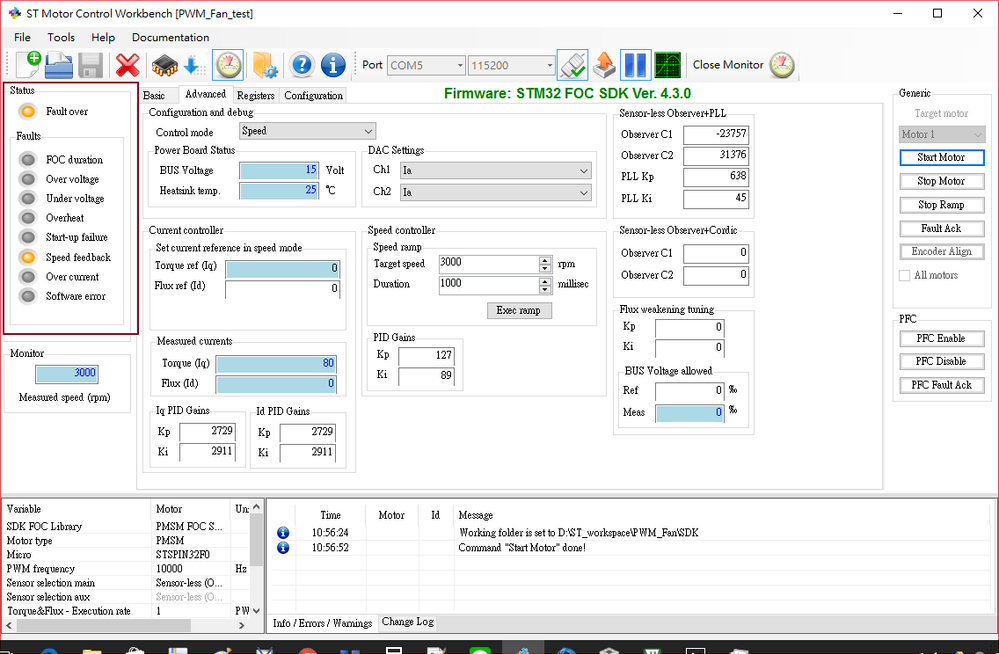Open the DAC Ch1 dropdown

(x=496, y=171)
